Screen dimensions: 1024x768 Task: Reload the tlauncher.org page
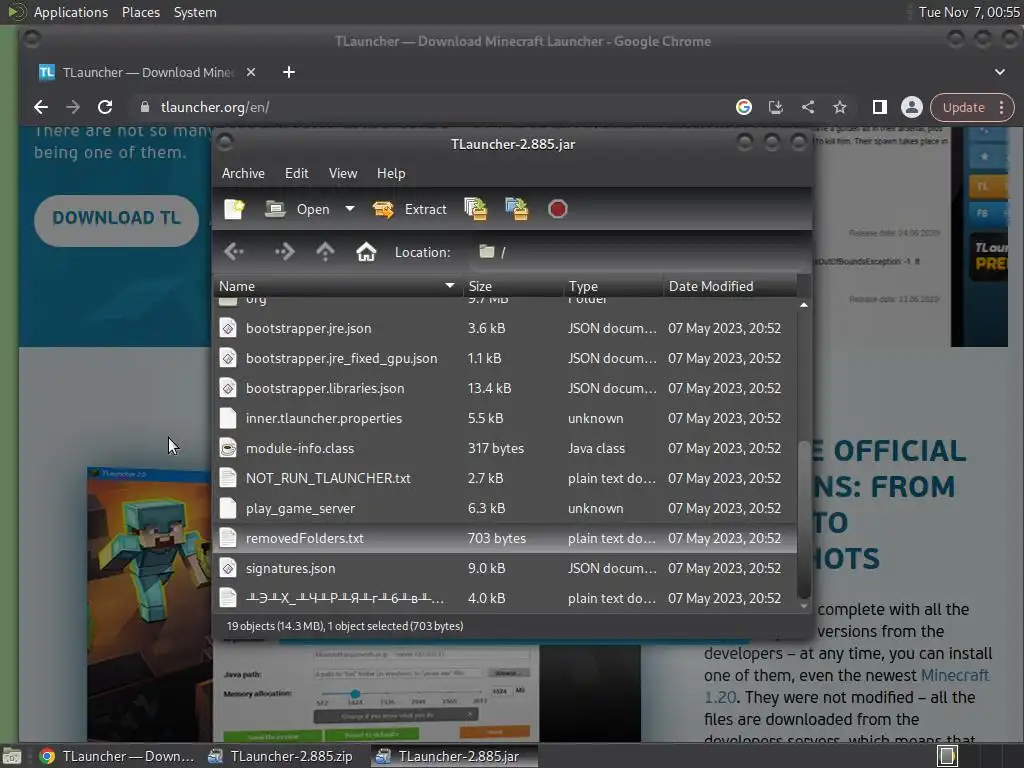pyautogui.click(x=104, y=107)
